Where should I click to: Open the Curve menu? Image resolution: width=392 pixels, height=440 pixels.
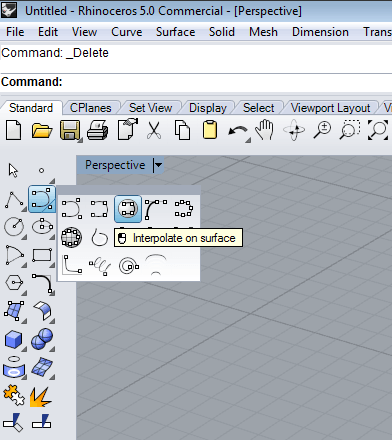coord(126,32)
